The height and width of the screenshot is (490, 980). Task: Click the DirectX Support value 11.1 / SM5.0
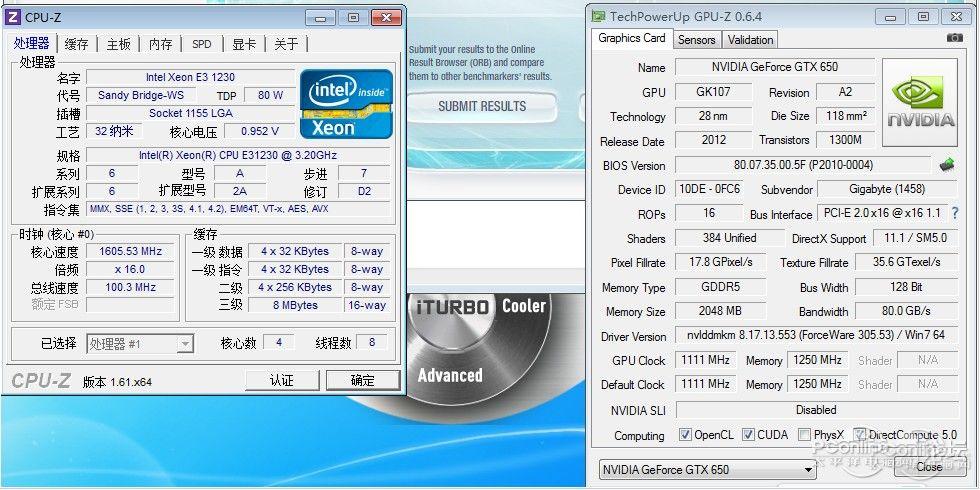click(915, 238)
